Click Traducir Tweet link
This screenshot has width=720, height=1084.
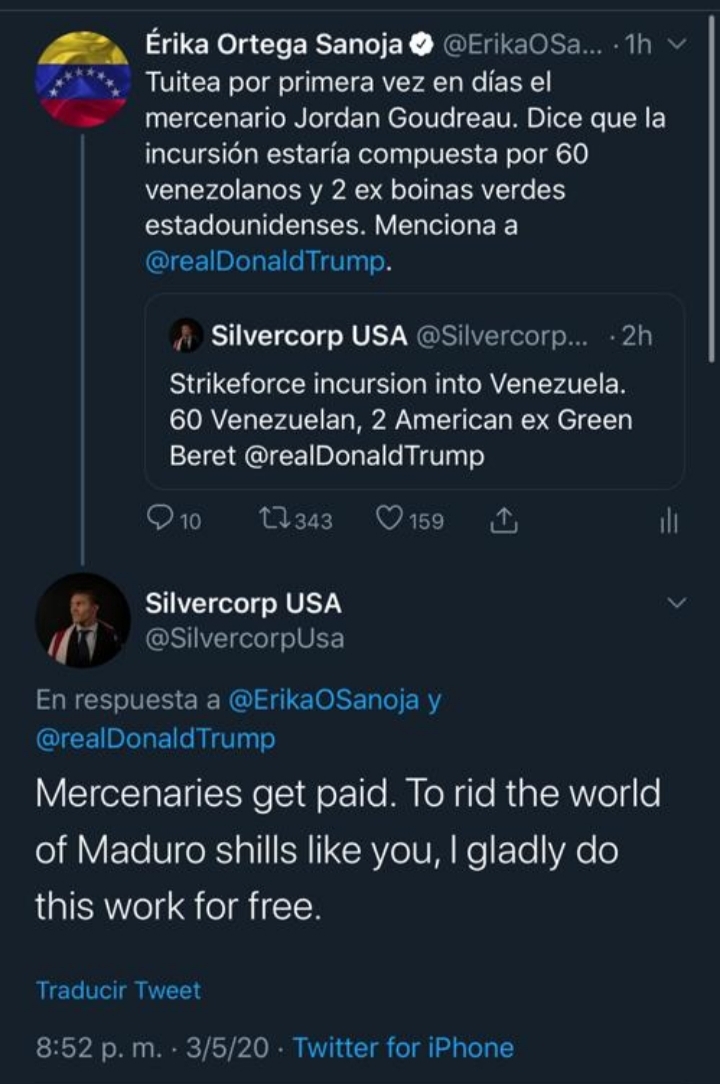(118, 990)
